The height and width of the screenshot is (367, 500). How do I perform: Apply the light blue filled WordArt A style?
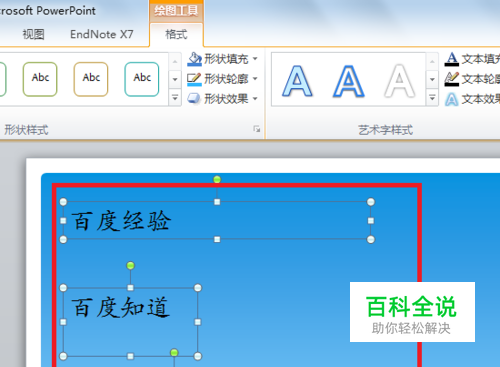(x=297, y=81)
